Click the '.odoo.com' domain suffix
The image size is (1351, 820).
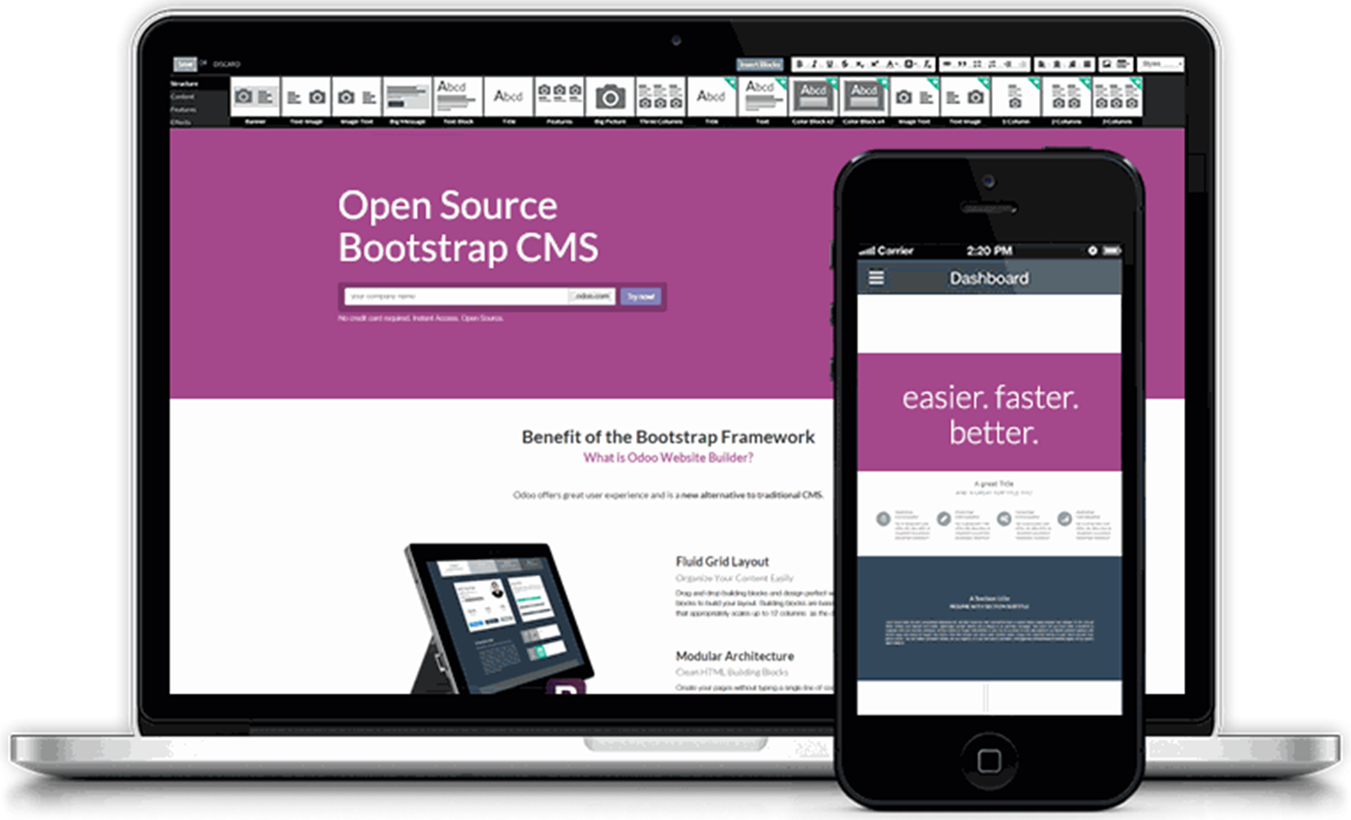pos(591,297)
